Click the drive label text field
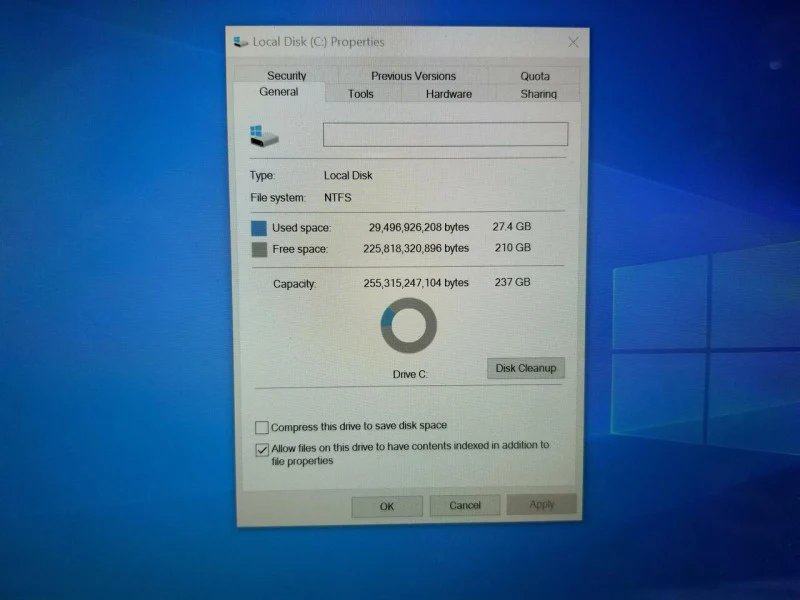Viewport: 800px width, 600px height. tap(445, 134)
